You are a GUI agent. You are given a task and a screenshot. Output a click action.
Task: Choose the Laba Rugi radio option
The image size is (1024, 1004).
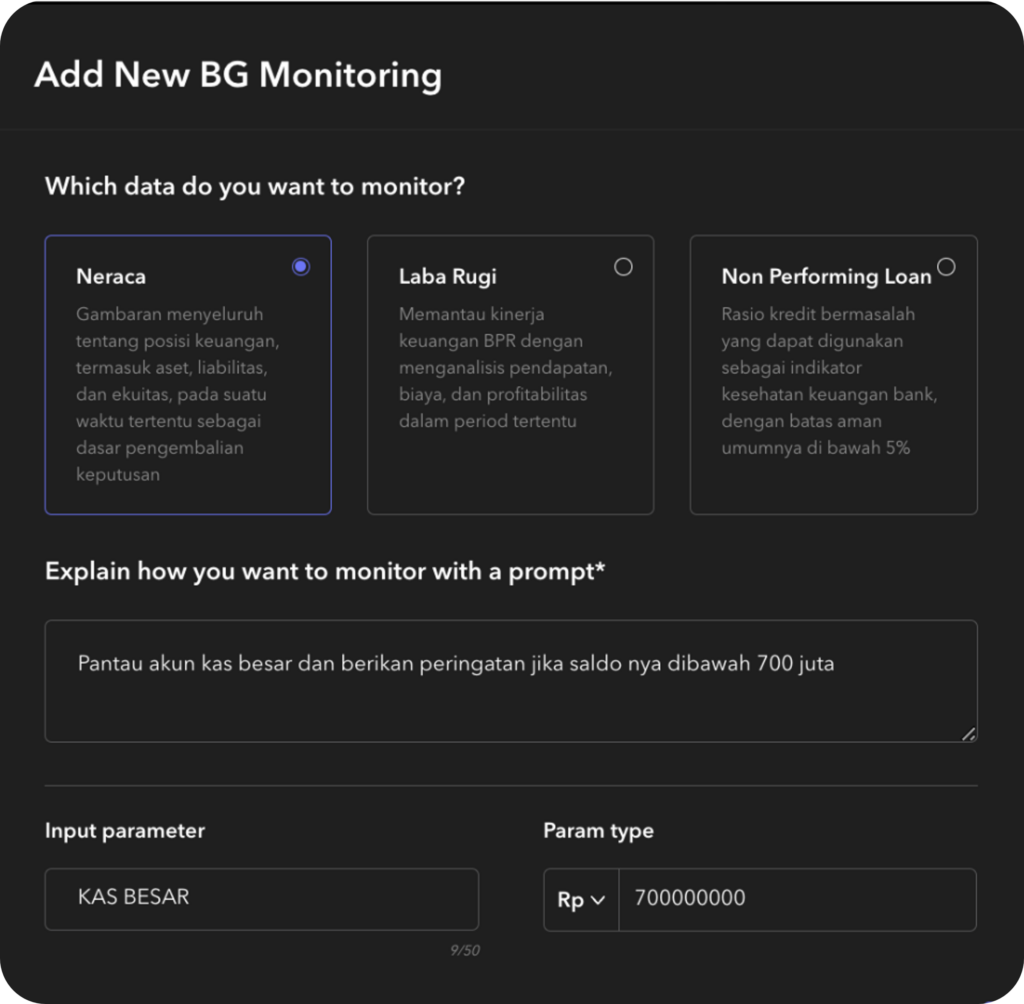coord(623,267)
